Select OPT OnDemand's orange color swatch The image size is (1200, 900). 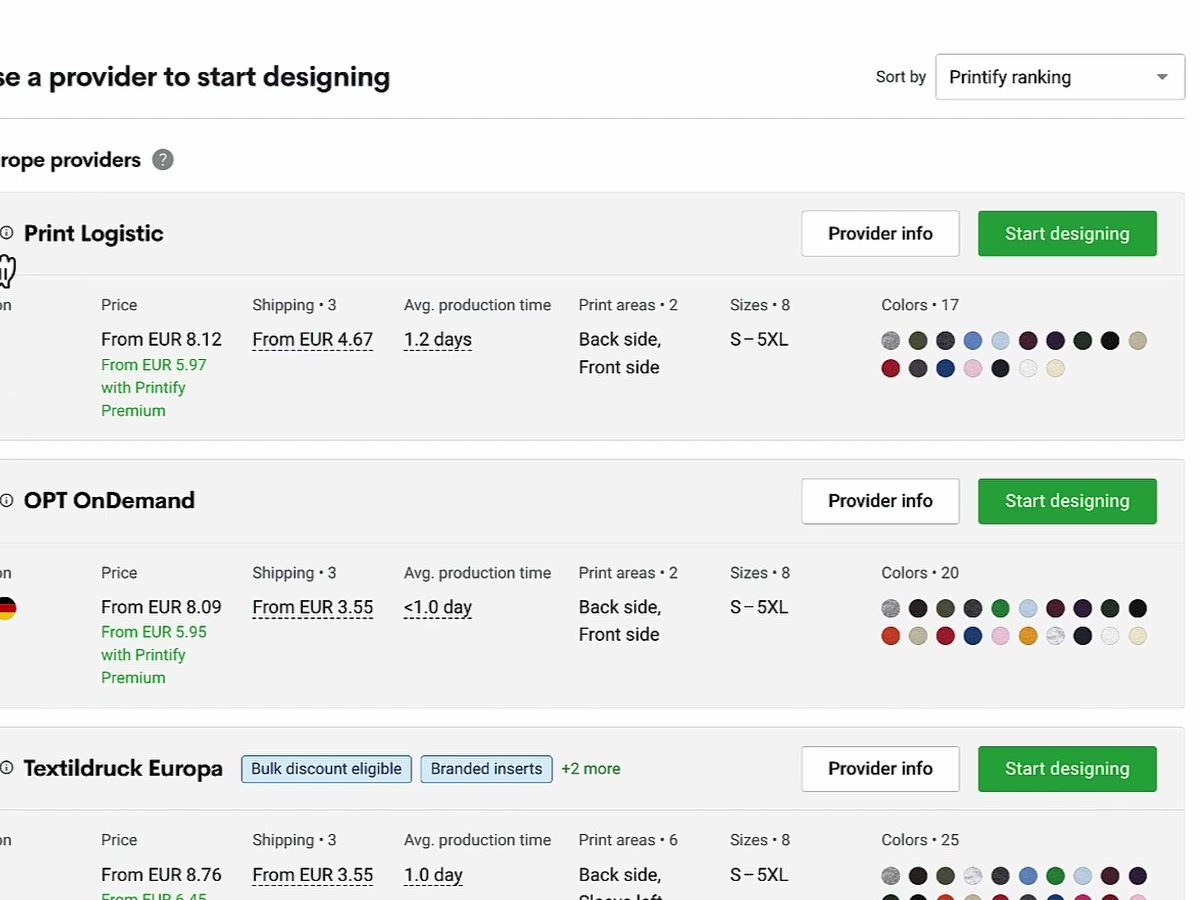891,636
